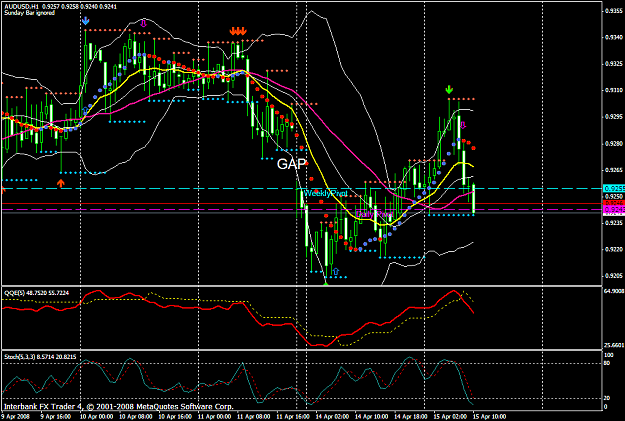Click the 0.9235 price scale value

pos(614,223)
